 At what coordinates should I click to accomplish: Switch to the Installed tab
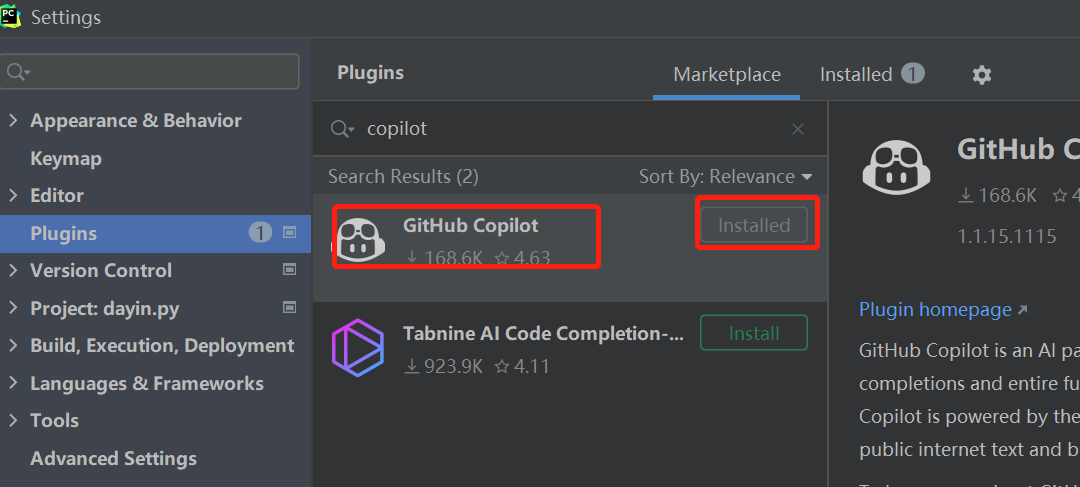point(872,74)
